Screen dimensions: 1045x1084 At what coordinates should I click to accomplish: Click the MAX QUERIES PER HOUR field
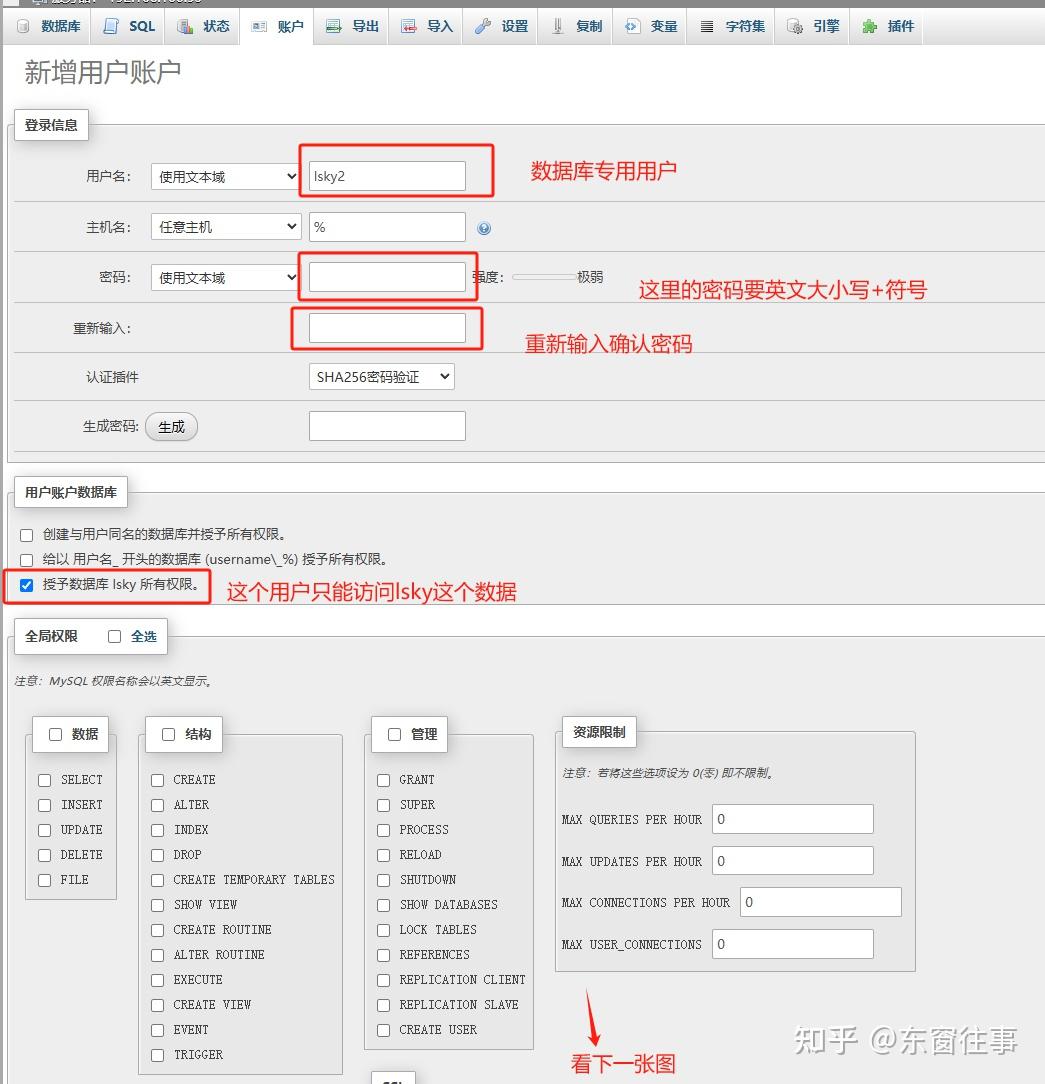(x=792, y=819)
